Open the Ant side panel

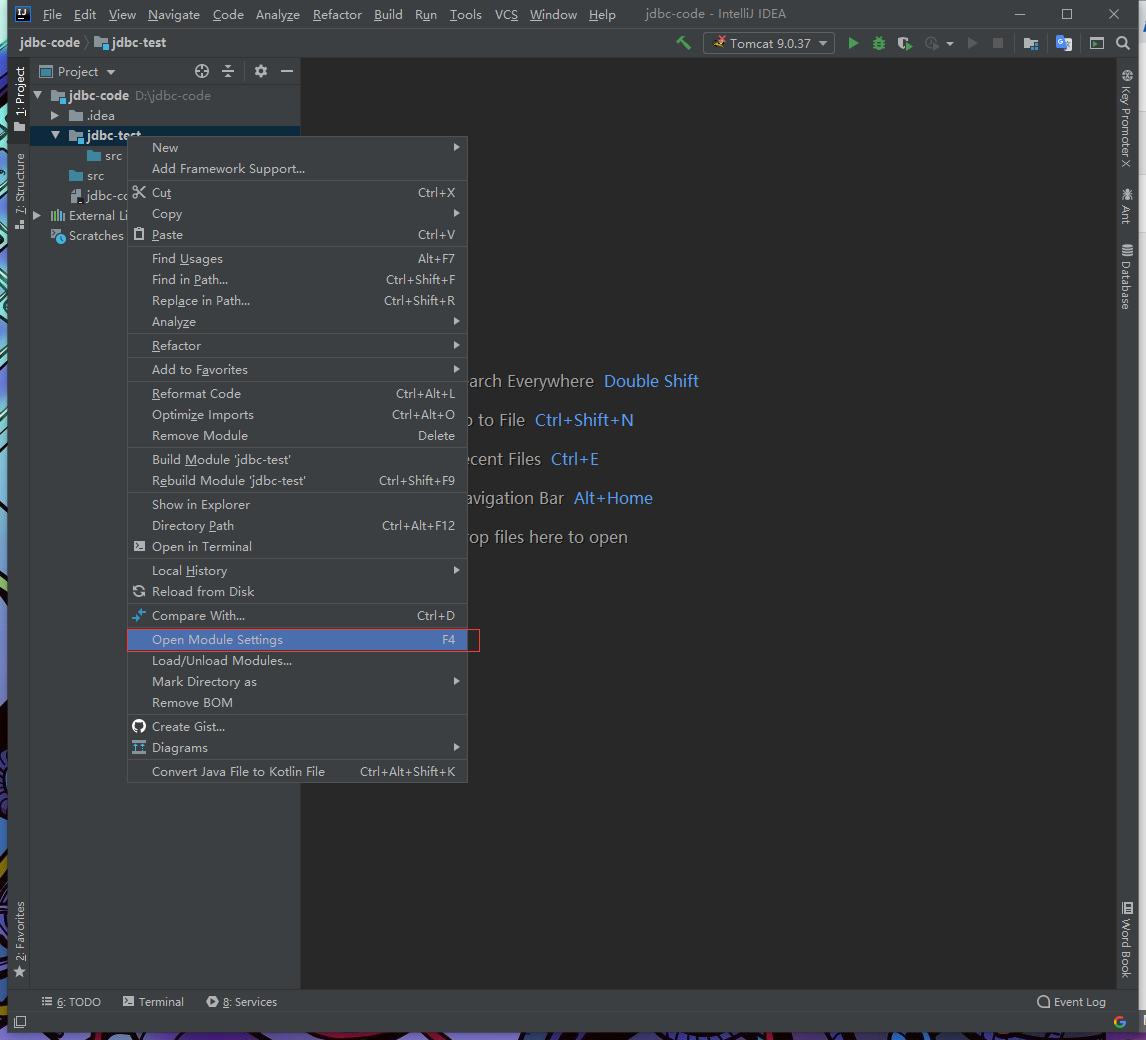[x=1126, y=206]
